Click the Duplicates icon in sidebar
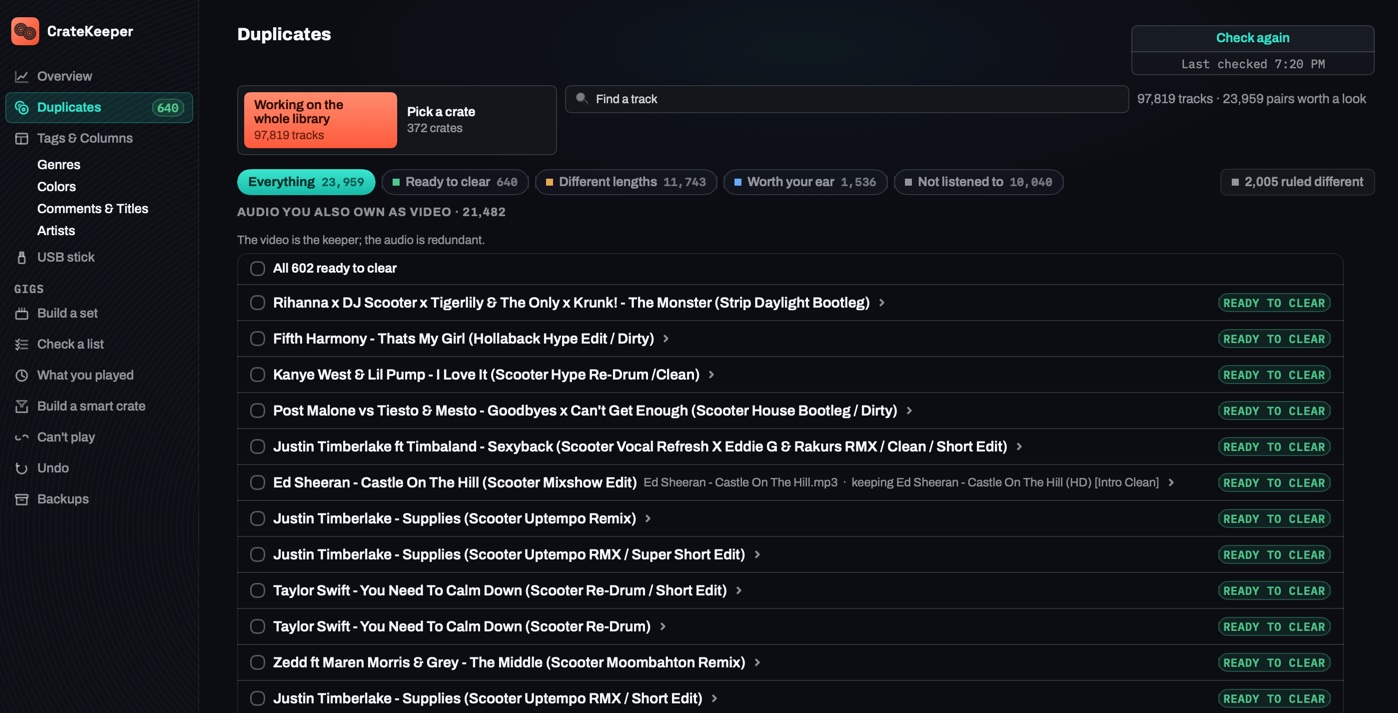This screenshot has height=713, width=1398. tap(21, 107)
